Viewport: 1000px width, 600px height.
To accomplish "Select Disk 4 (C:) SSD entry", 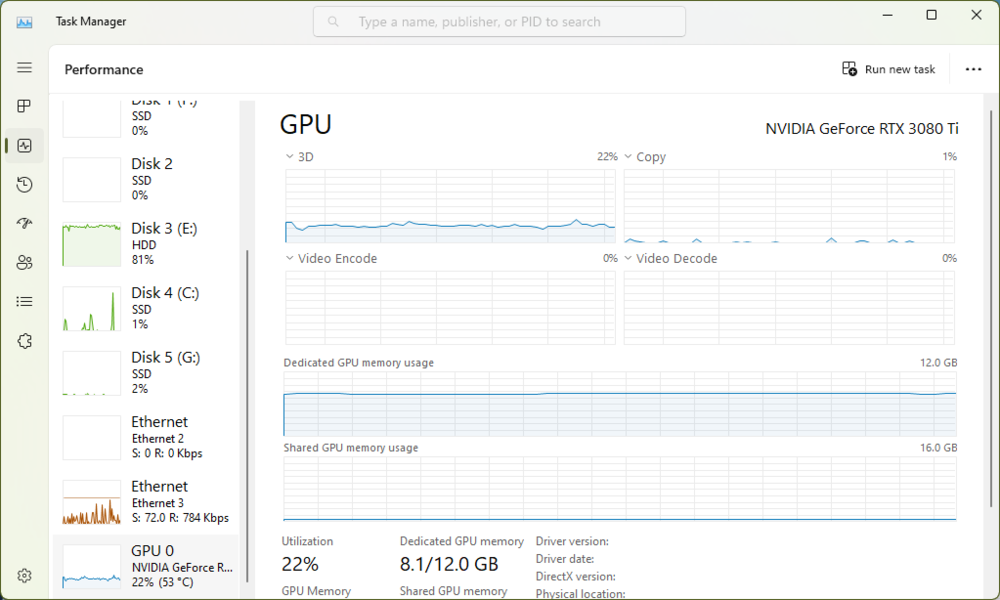I will point(146,308).
